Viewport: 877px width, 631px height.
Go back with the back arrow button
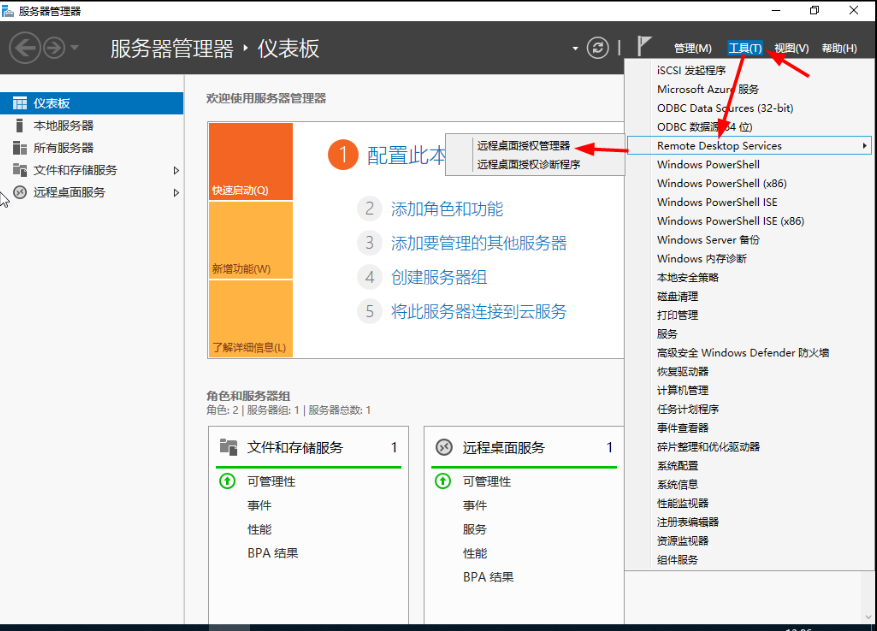(25, 48)
